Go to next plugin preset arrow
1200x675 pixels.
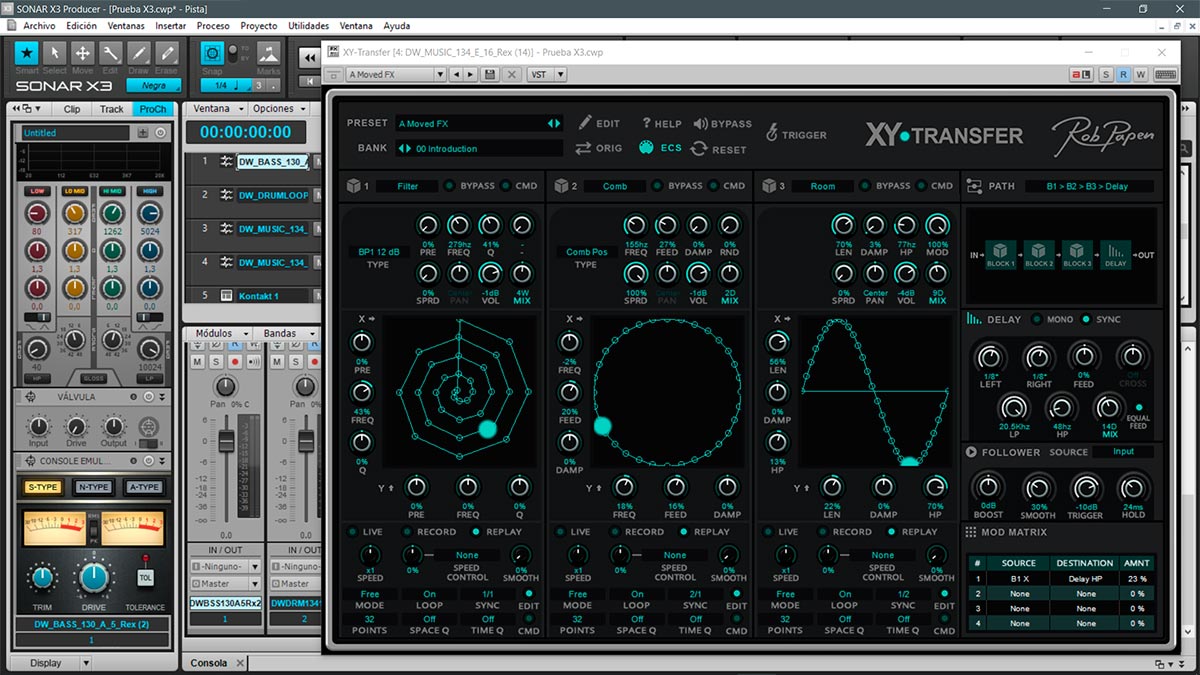tap(470, 74)
